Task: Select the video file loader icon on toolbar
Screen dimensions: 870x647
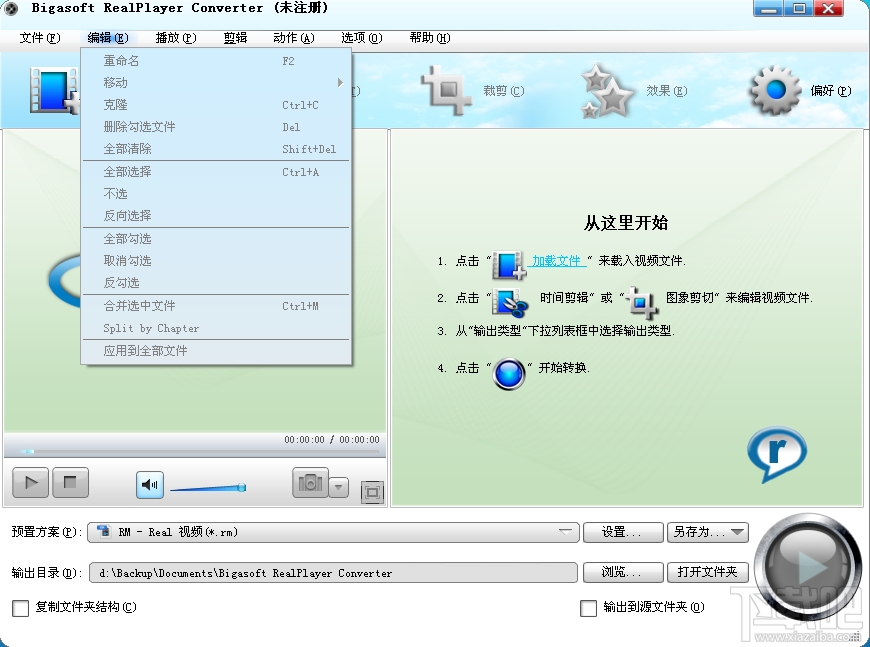Action: click(x=50, y=90)
